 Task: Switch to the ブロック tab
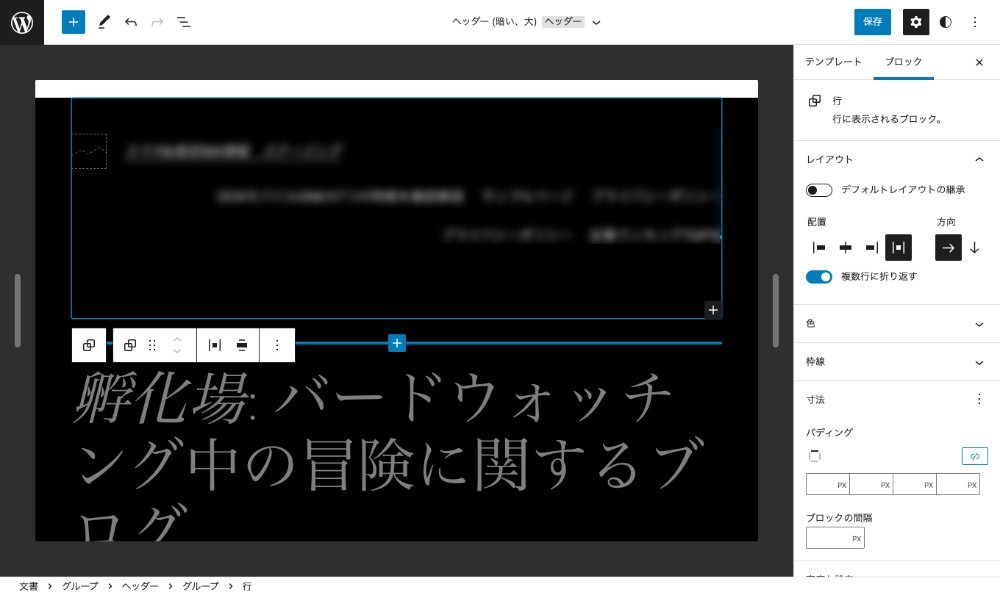click(x=903, y=62)
